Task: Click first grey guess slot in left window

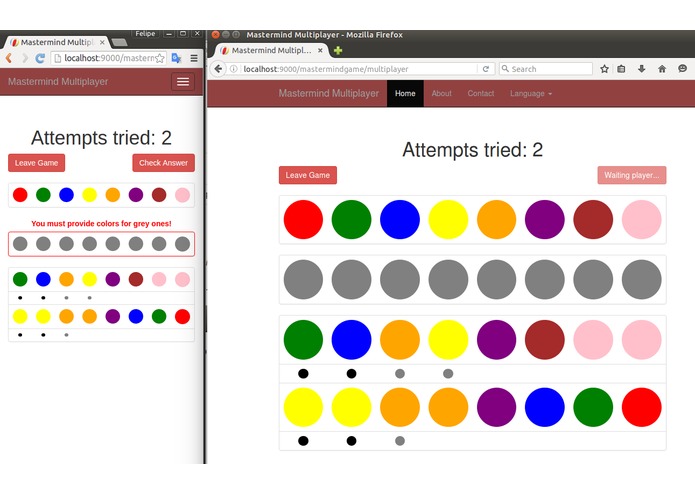Action: pyautogui.click(x=20, y=244)
